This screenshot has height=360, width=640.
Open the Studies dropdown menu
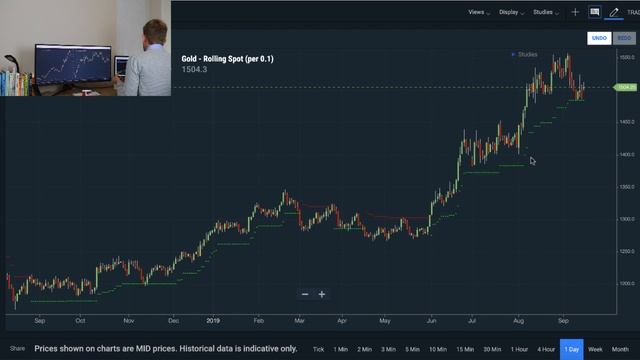coord(545,12)
